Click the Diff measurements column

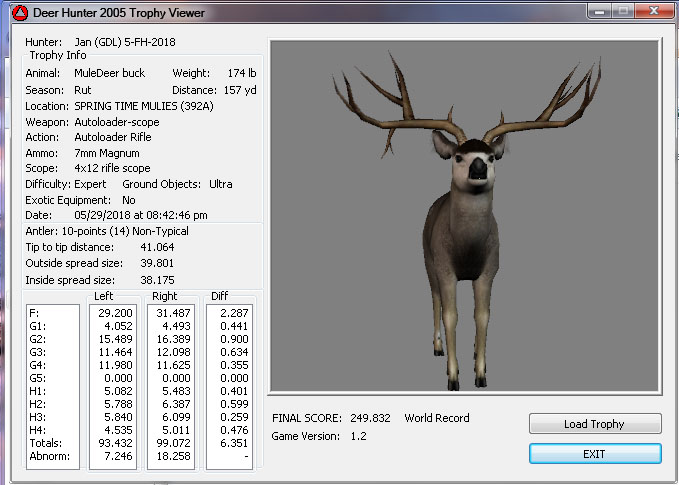point(228,385)
